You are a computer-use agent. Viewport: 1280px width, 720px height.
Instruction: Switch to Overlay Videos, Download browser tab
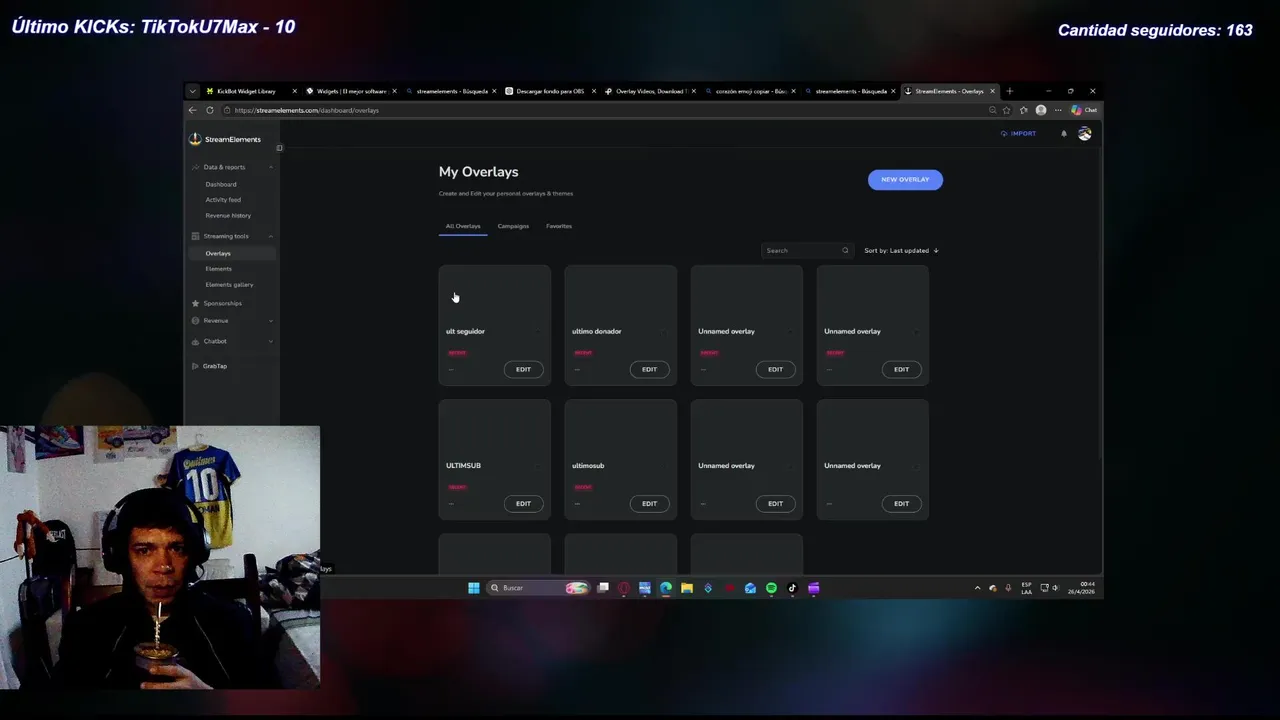(x=650, y=91)
